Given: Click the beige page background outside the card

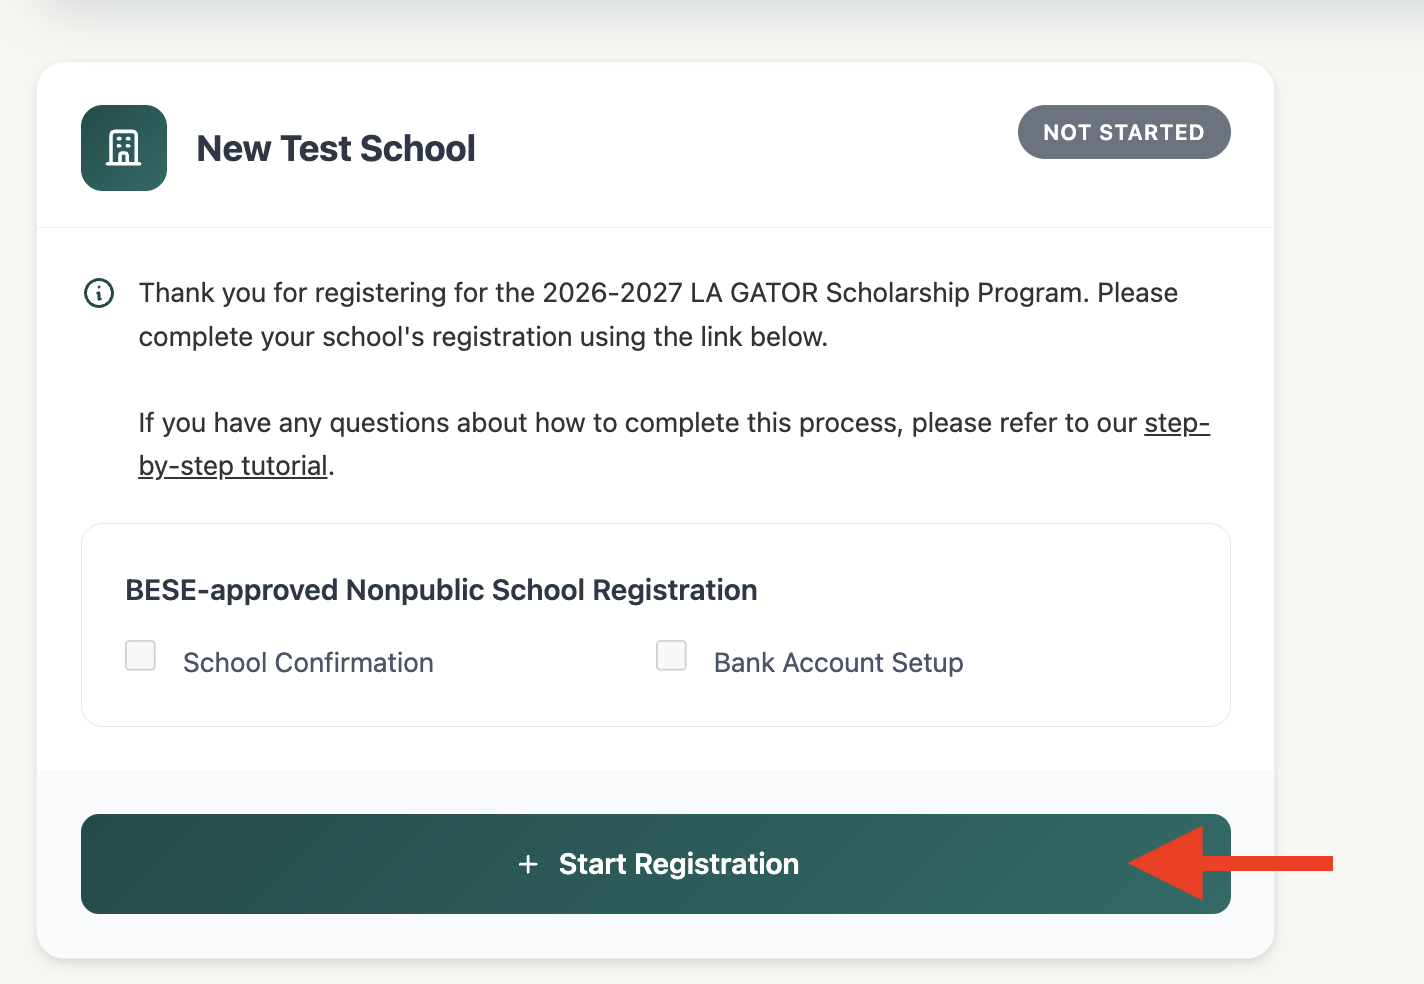Looking at the screenshot, I should point(1350,500).
